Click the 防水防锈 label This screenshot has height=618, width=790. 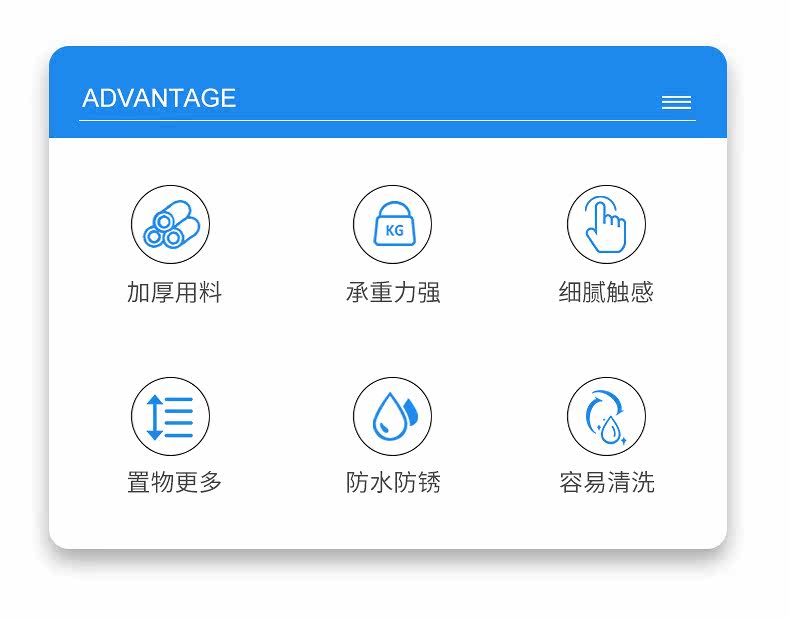[393, 483]
